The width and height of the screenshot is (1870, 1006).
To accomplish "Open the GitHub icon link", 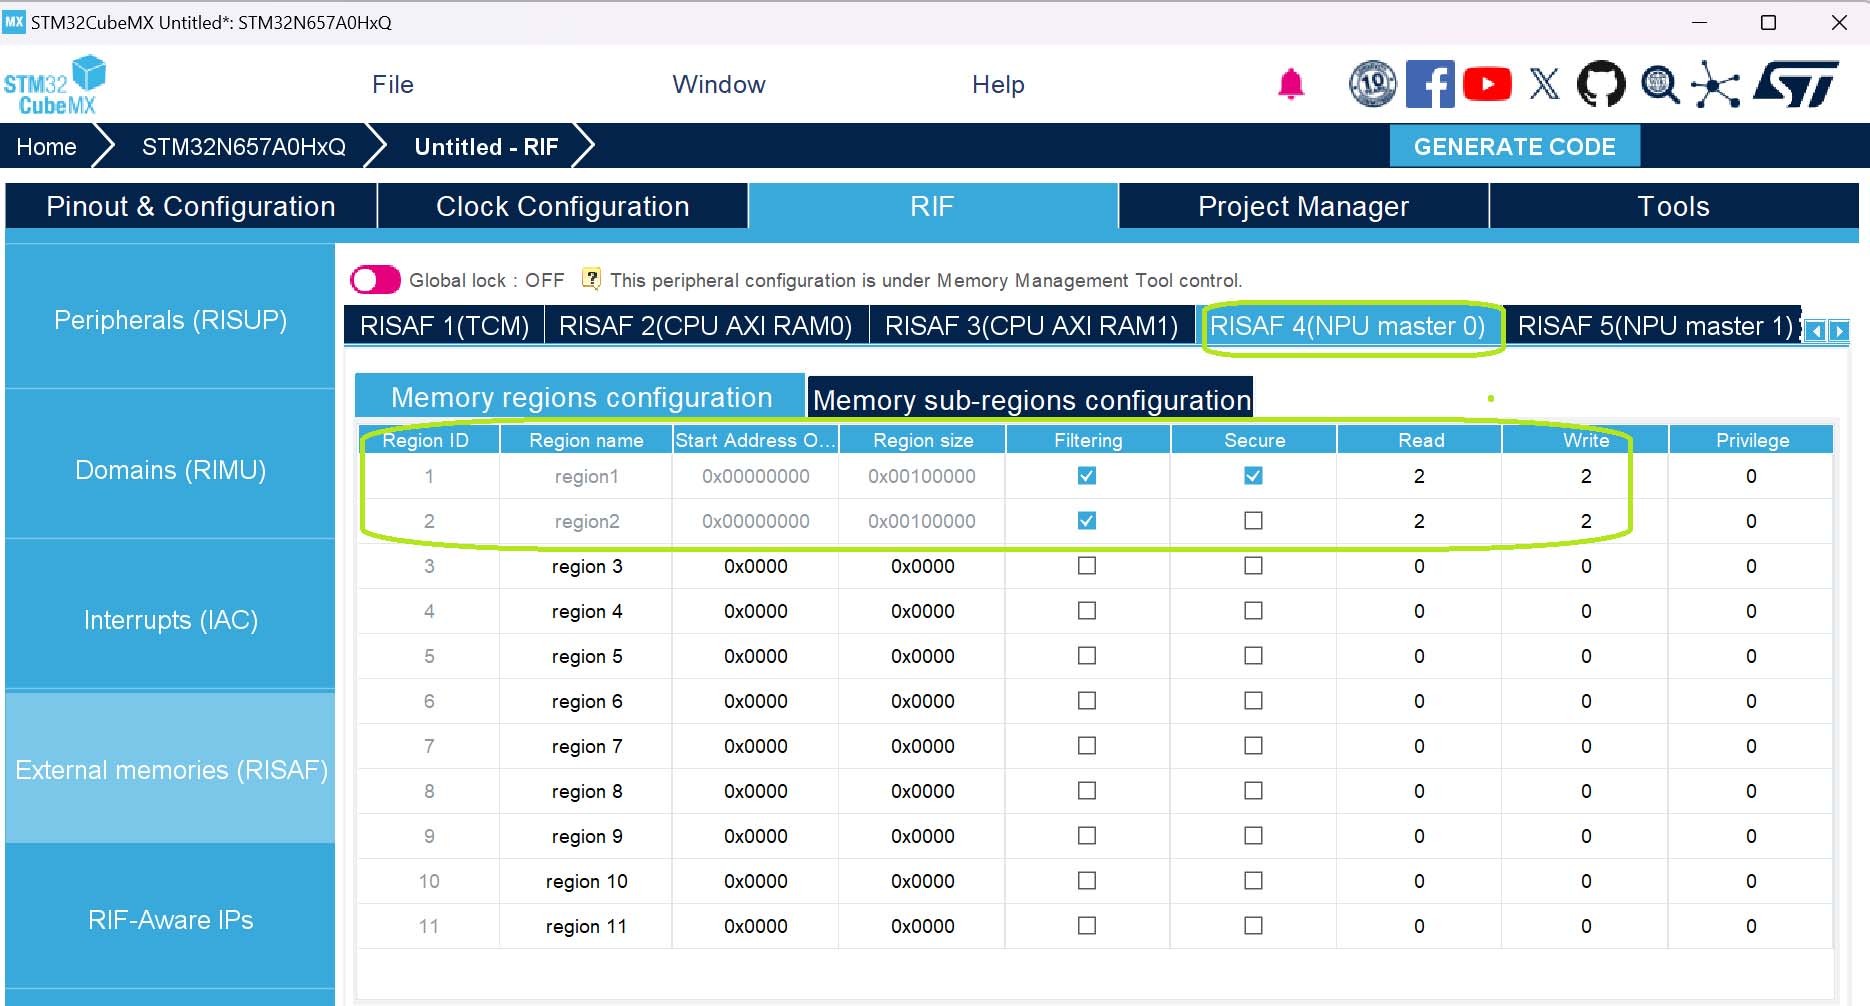I will [1601, 84].
